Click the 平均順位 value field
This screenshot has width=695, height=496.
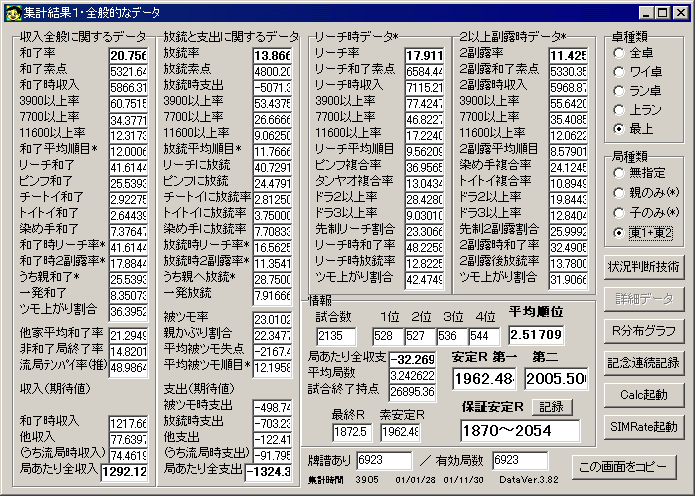536,335
